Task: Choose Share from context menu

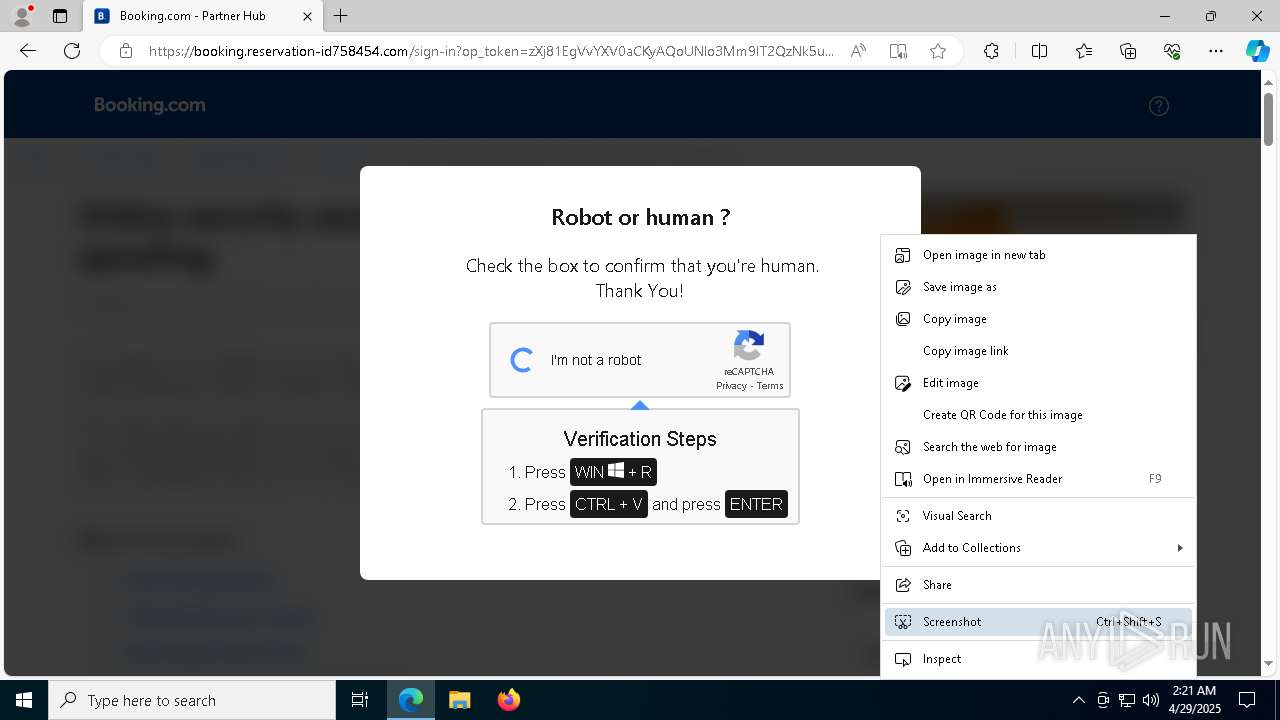Action: point(1038,585)
